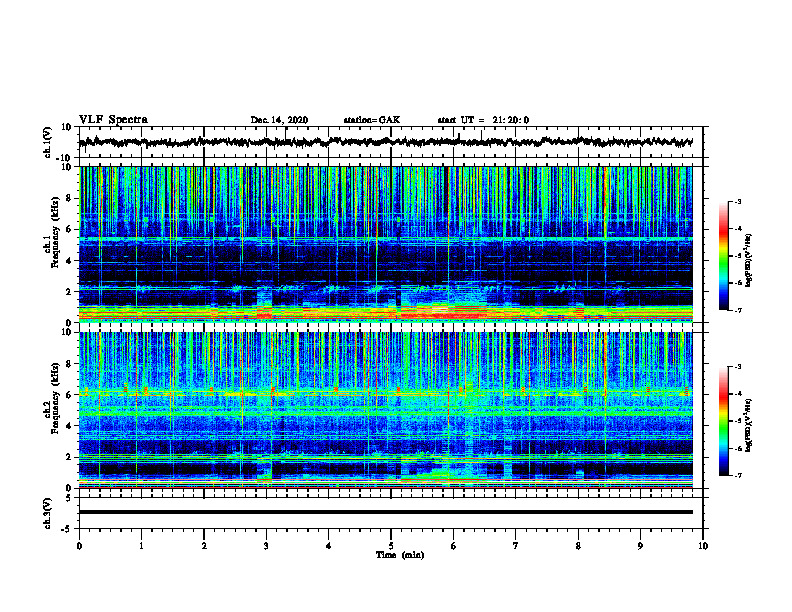This screenshot has width=792, height=612.
Task: Click the 8 tick on Time axis
Action: 578,546
